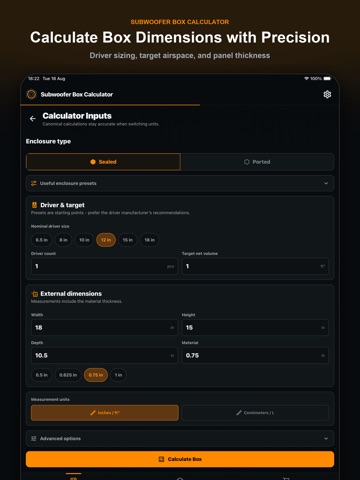Select the Ported enclosure type

[257, 162]
